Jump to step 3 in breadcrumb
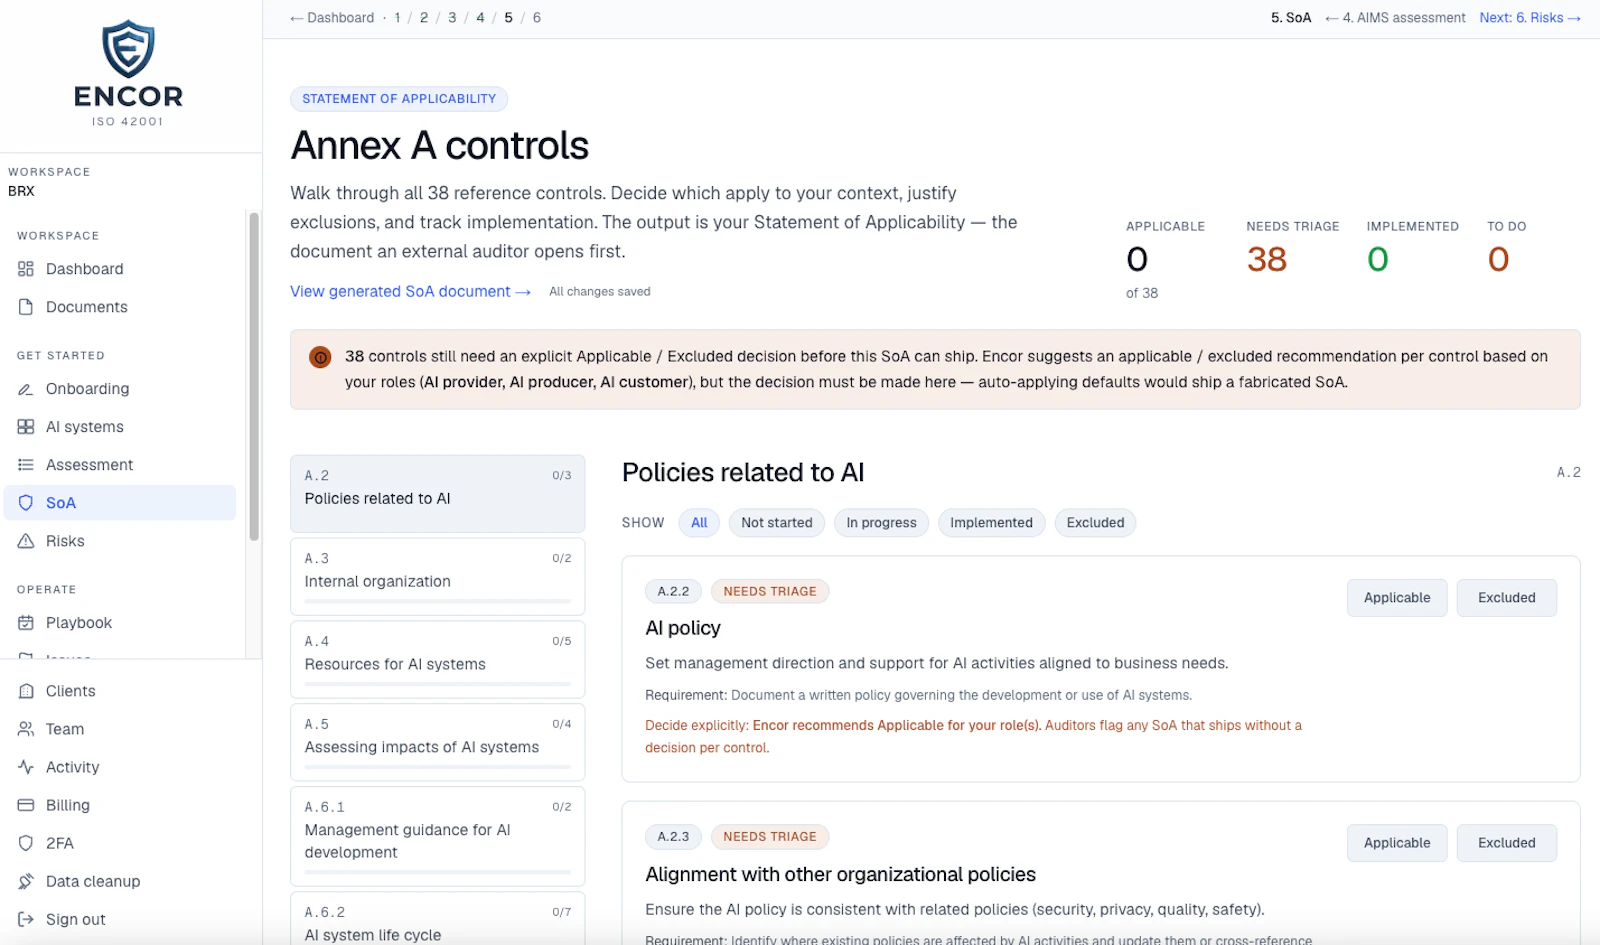The image size is (1600, 945). click(x=452, y=18)
